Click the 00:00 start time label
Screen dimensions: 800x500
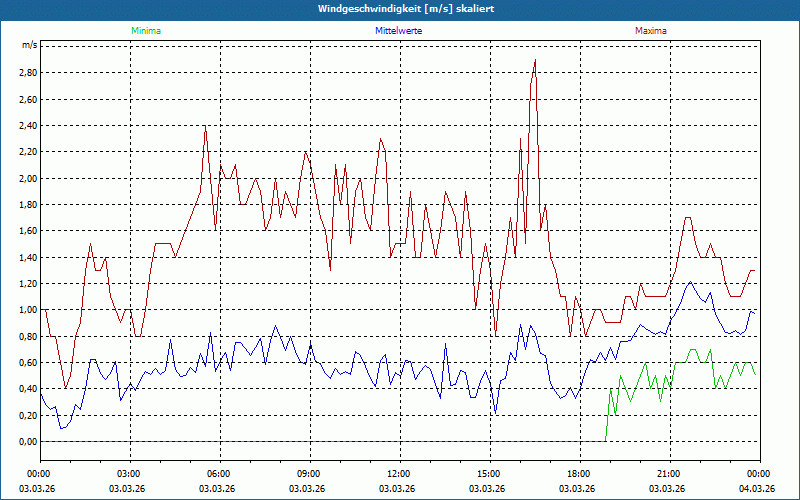pyautogui.click(x=40, y=474)
